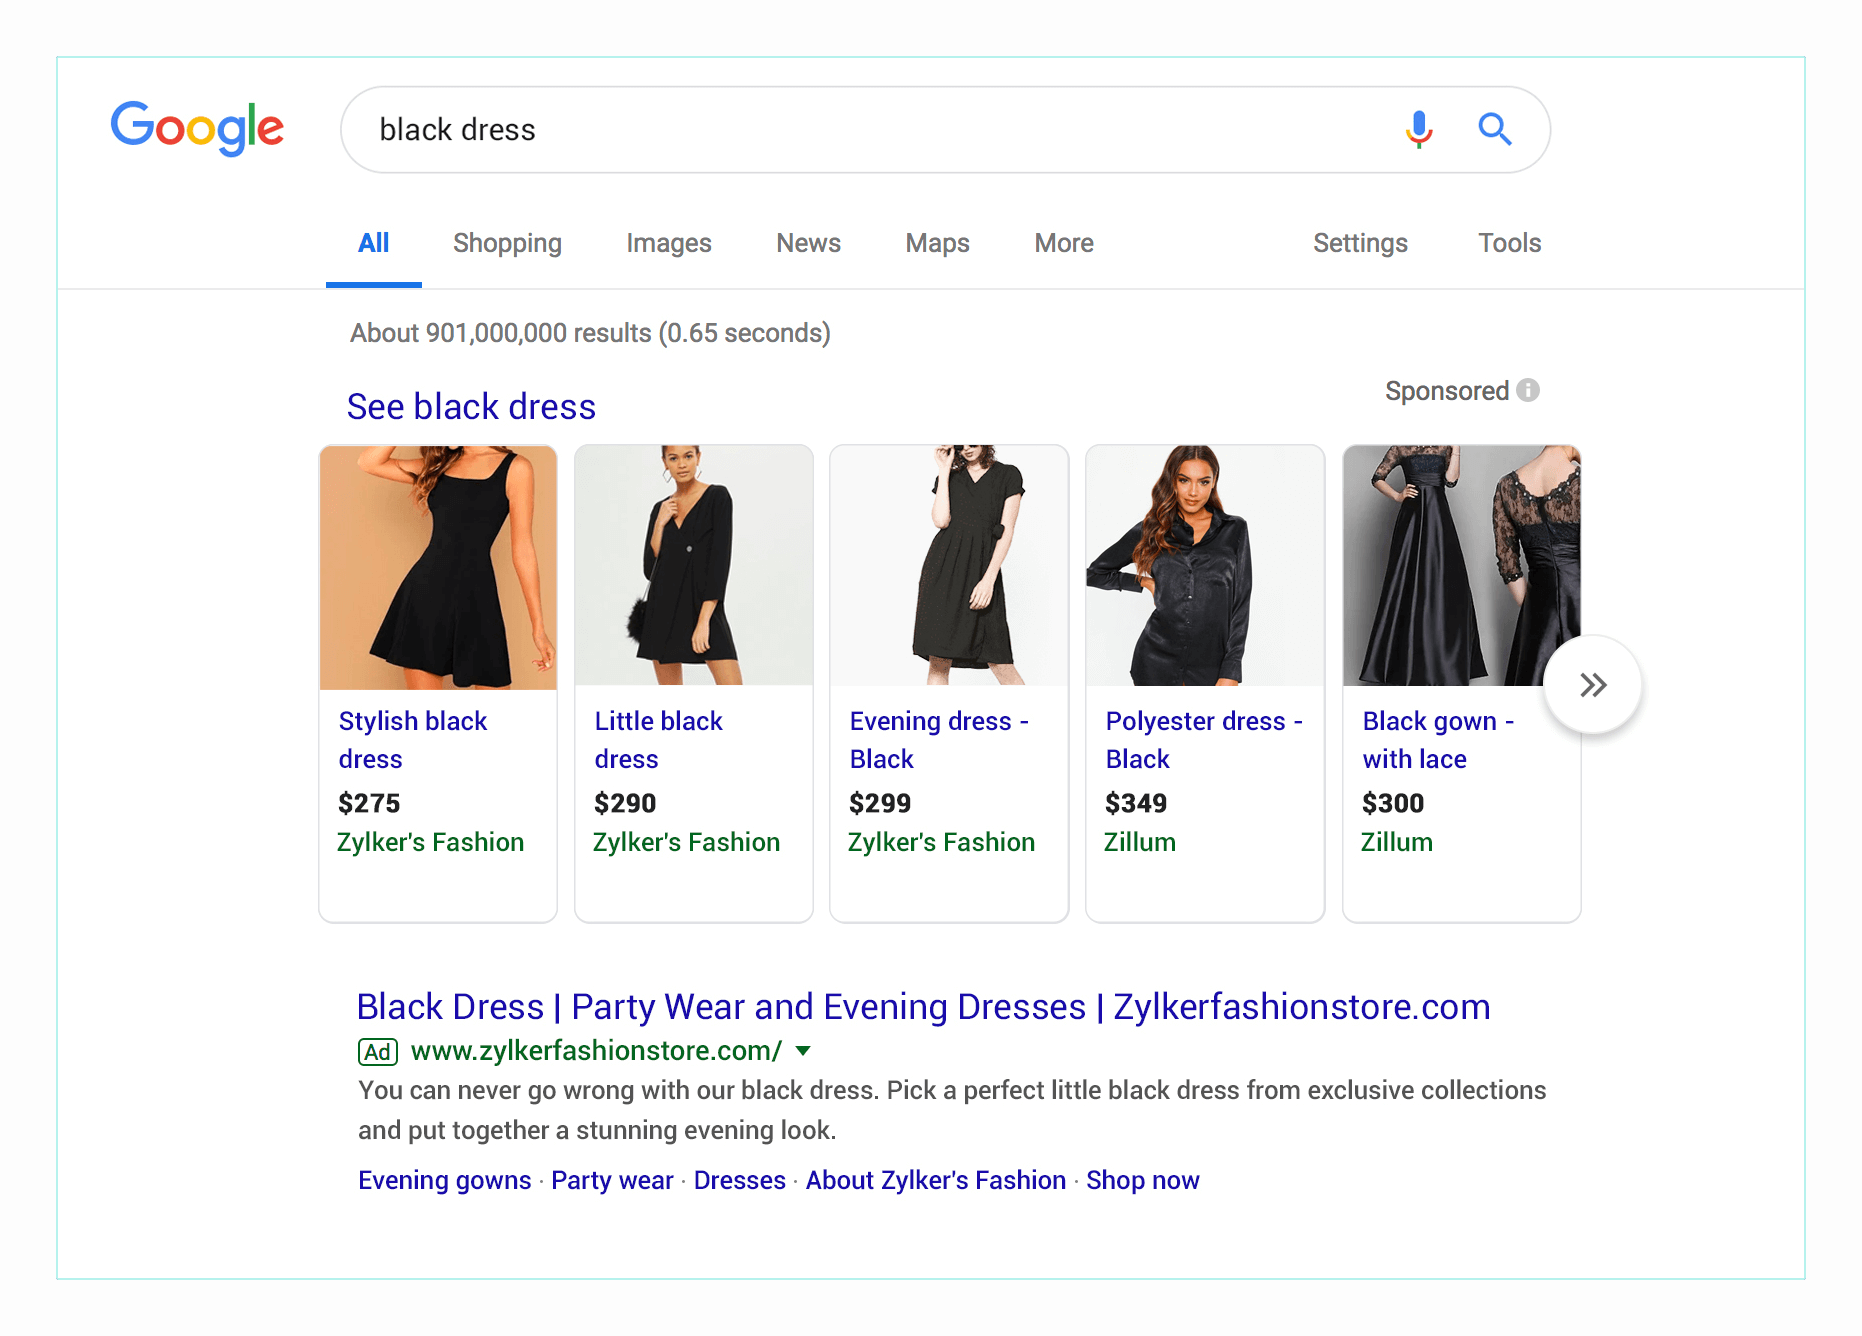Image resolution: width=1862 pixels, height=1336 pixels.
Task: Switch to the Shopping tab
Action: pyautogui.click(x=507, y=243)
